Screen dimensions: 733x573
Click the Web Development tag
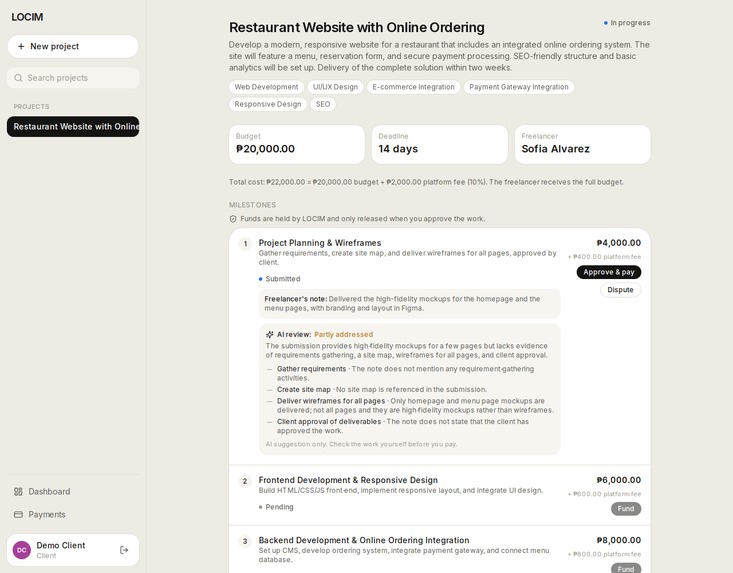click(x=266, y=87)
